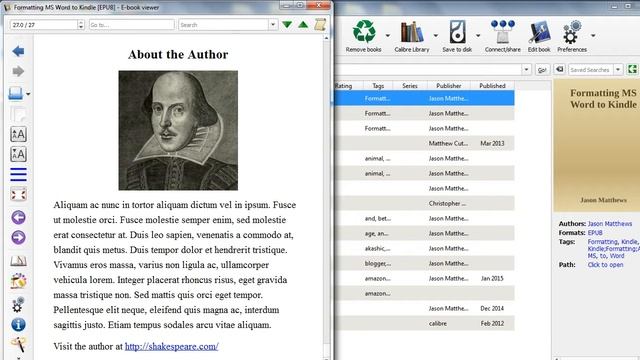Viewport: 640px width, 360px height.
Task: Click the book cover in details panel
Action: pos(596,145)
